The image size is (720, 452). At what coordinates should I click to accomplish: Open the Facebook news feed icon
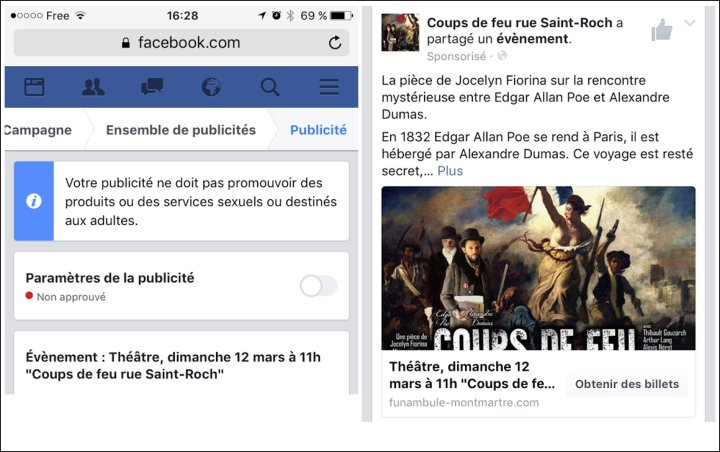point(34,86)
